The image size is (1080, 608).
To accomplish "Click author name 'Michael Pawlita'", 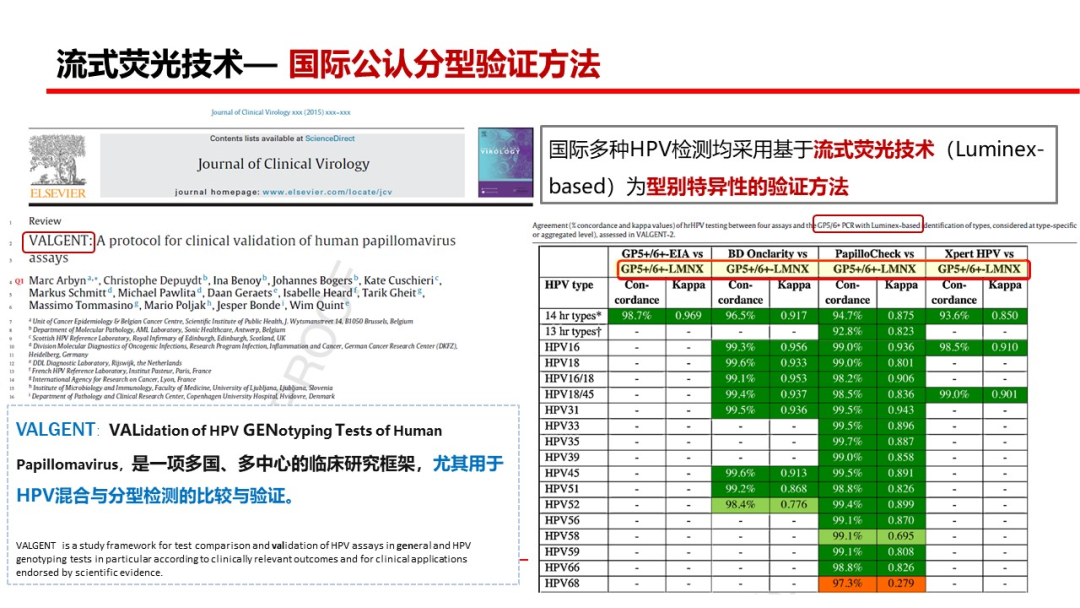I will (156, 293).
